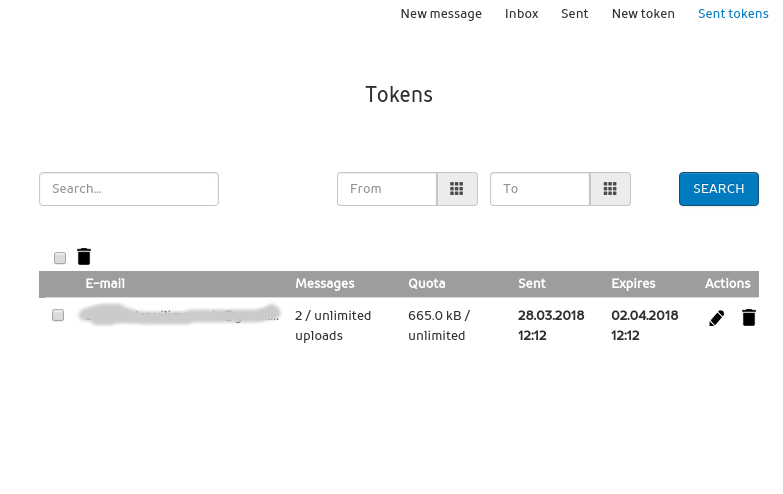The width and height of the screenshot is (783, 494).
Task: Select the Sent tokens menu item
Action: [733, 14]
